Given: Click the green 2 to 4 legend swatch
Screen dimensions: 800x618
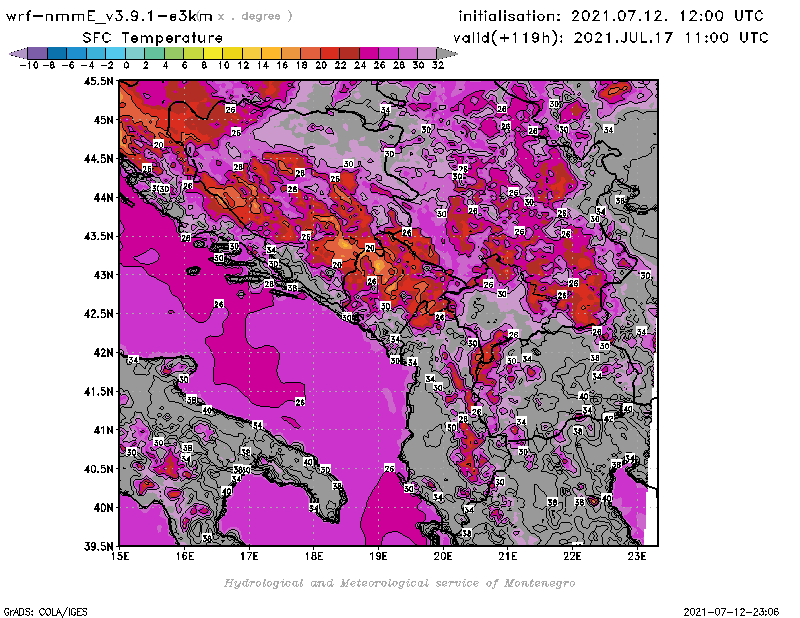Looking at the screenshot, I should [x=154, y=53].
